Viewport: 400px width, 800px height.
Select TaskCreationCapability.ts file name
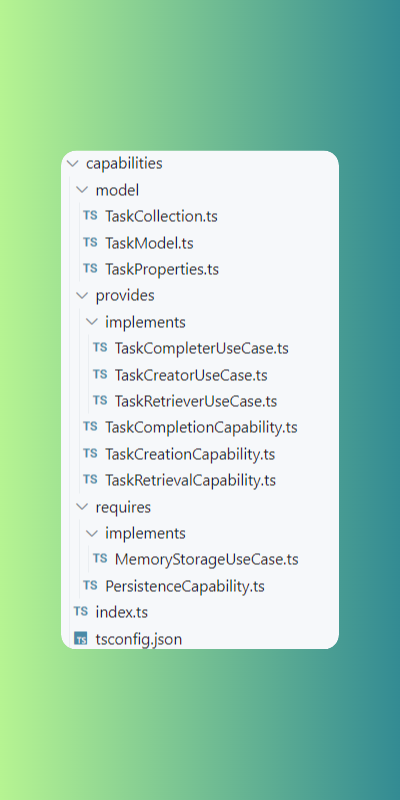(x=190, y=454)
